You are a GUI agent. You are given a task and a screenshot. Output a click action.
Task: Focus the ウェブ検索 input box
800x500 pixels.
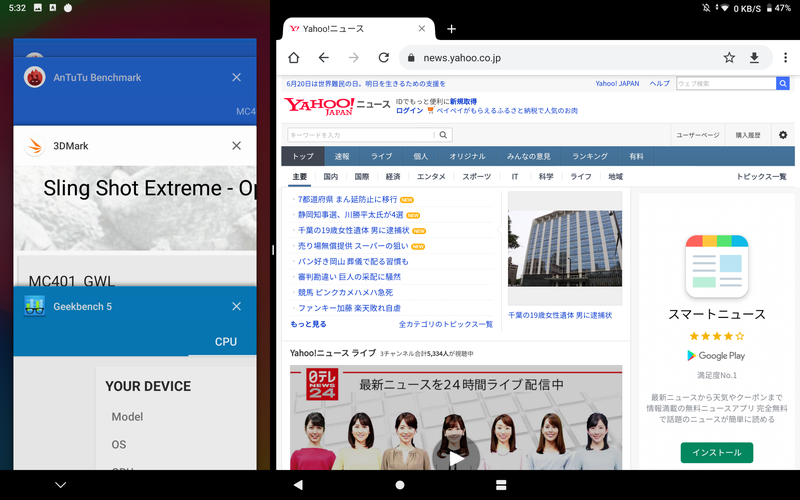click(726, 83)
